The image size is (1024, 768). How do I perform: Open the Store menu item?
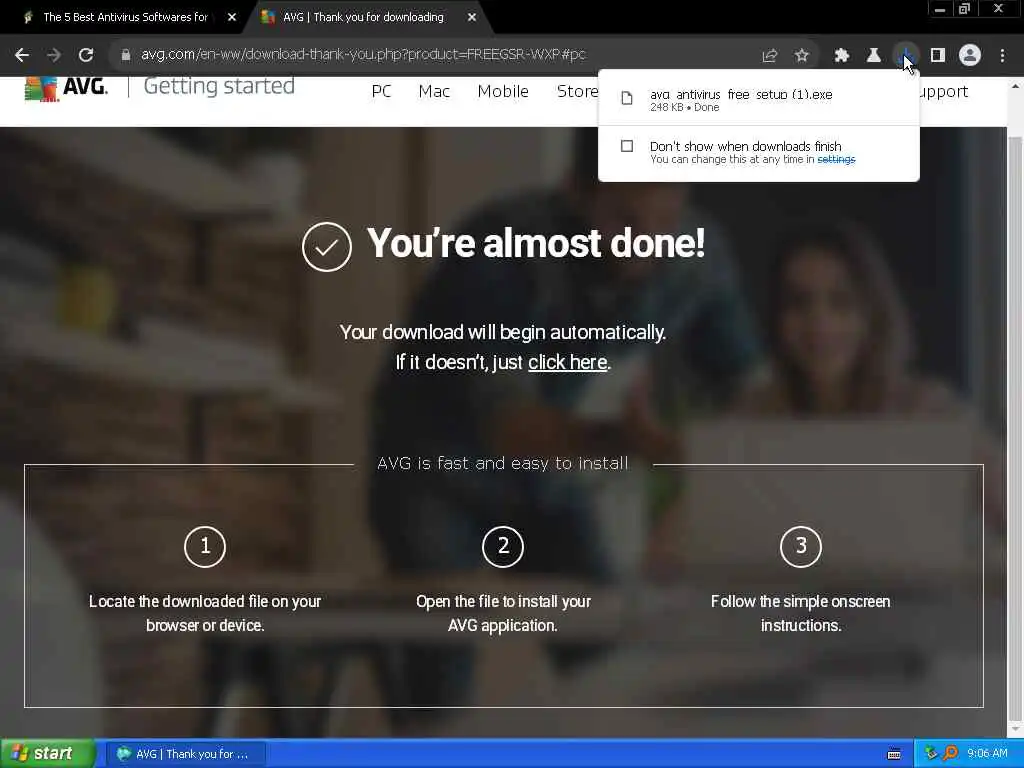click(577, 91)
